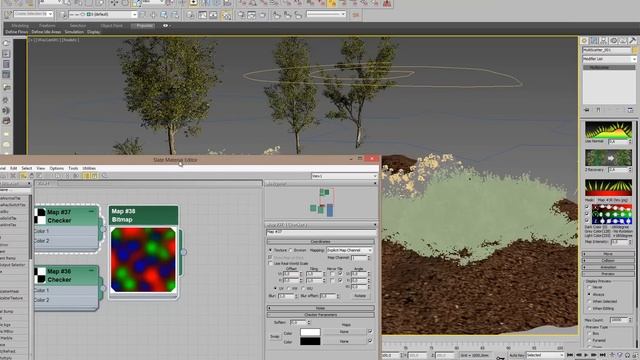Switch to the Populate ribbon tab
640x360 pixels.
tap(144, 26)
